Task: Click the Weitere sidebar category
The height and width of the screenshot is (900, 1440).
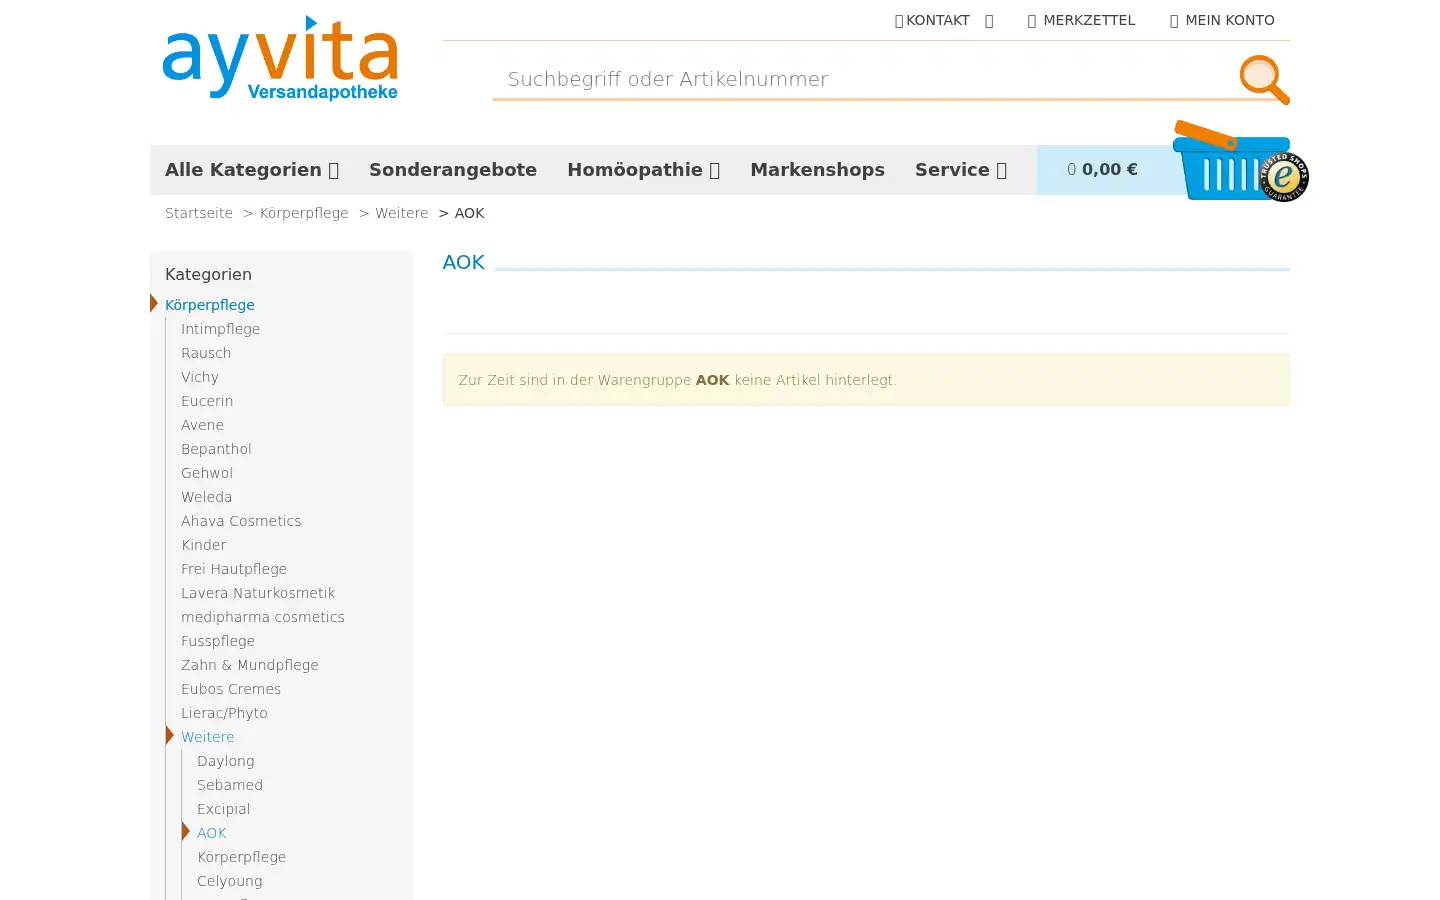Action: [208, 737]
